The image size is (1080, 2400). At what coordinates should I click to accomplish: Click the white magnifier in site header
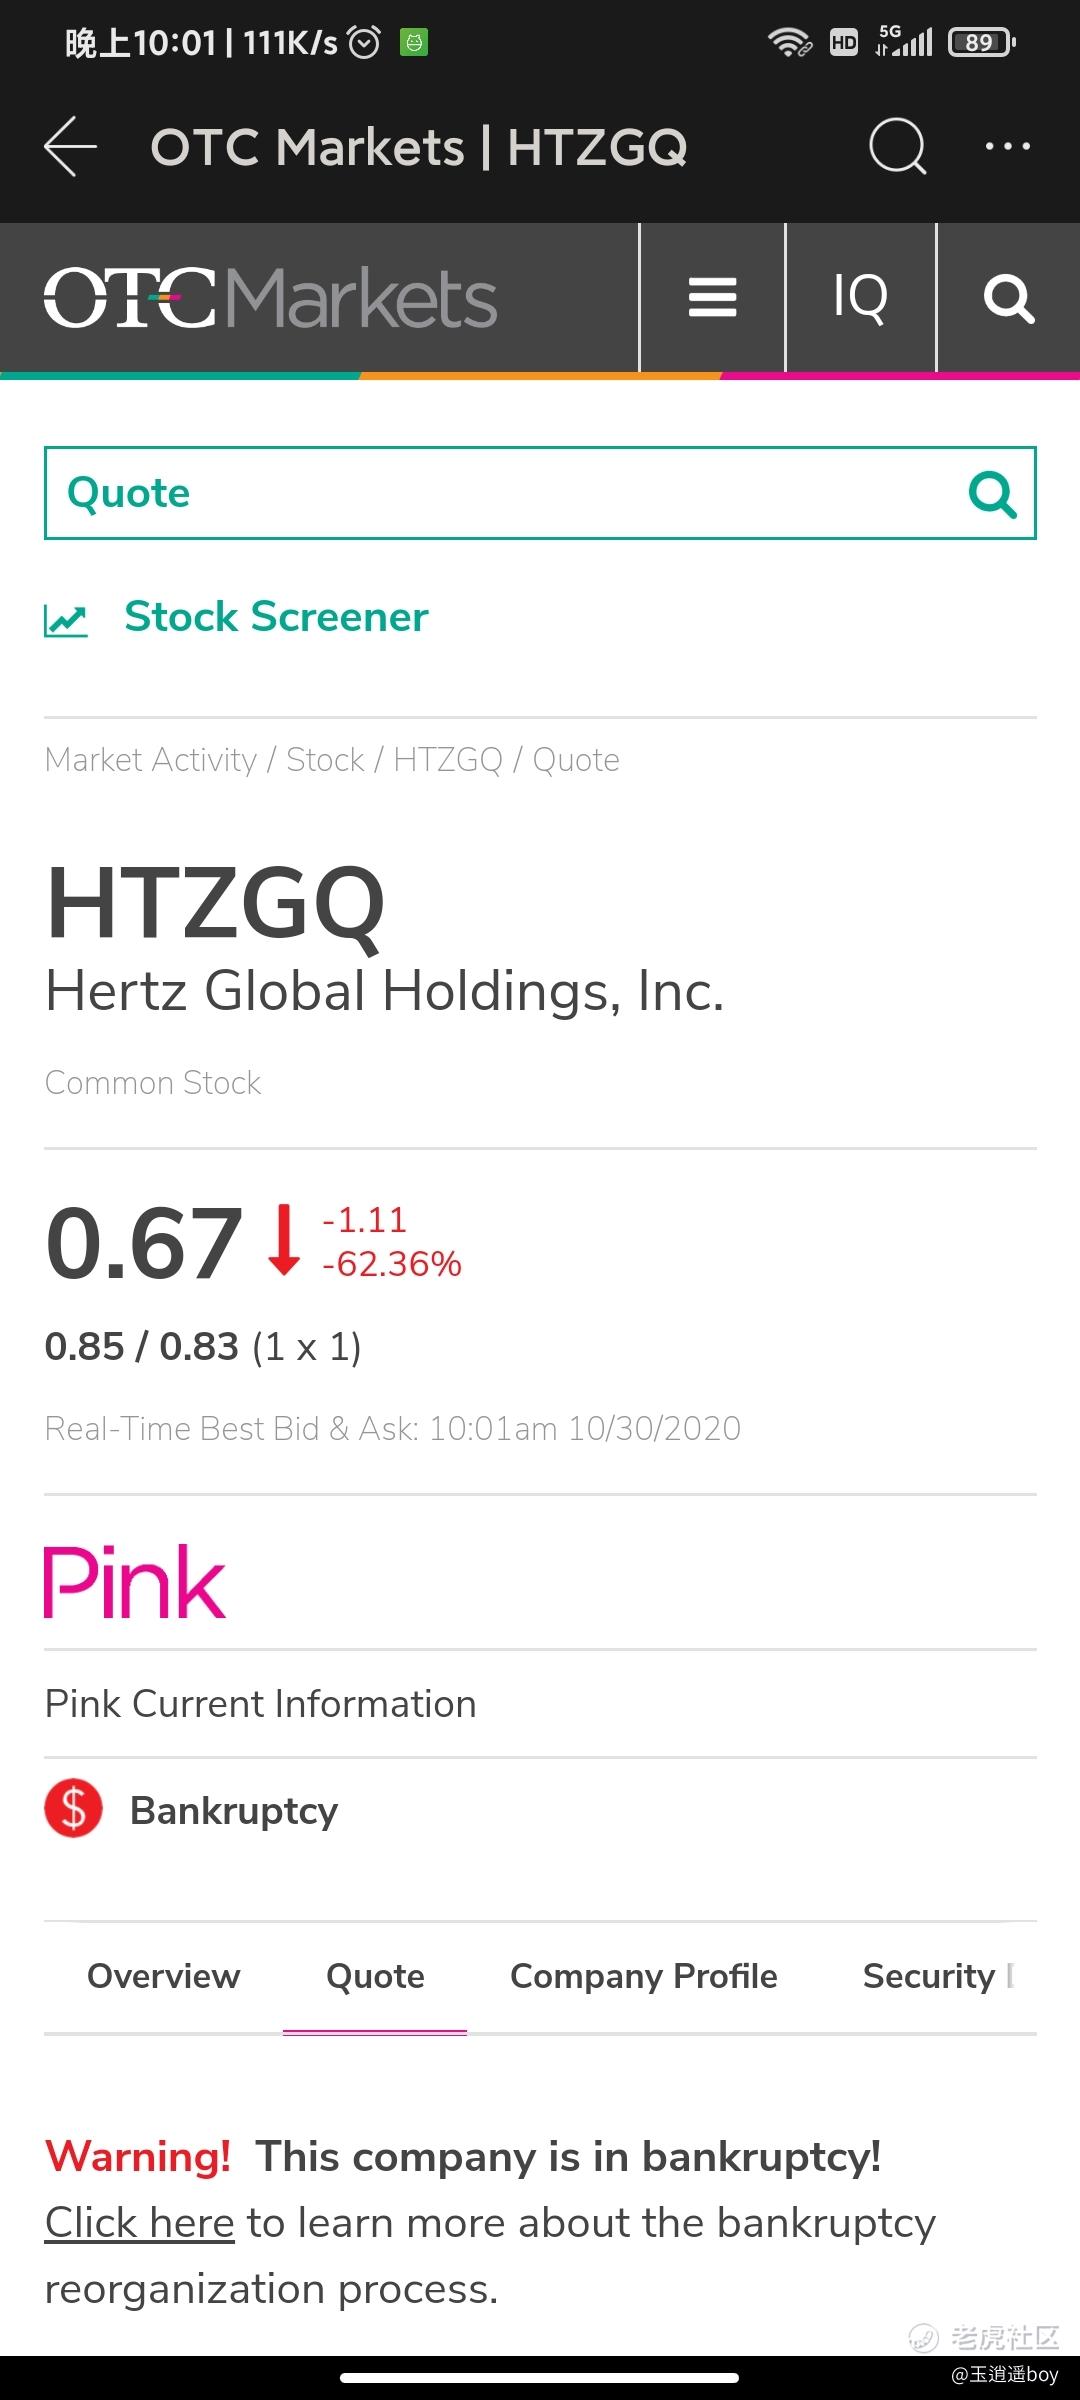coord(1008,298)
